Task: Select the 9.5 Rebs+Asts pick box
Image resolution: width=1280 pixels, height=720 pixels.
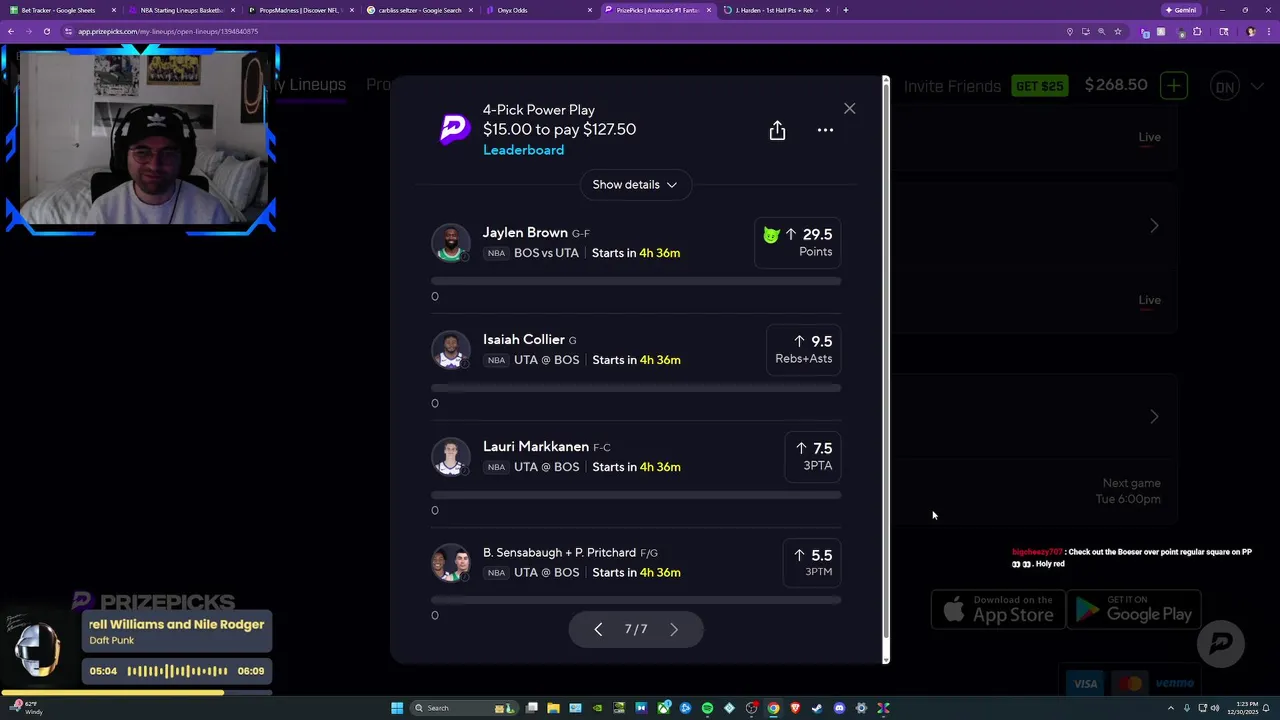Action: tap(803, 350)
